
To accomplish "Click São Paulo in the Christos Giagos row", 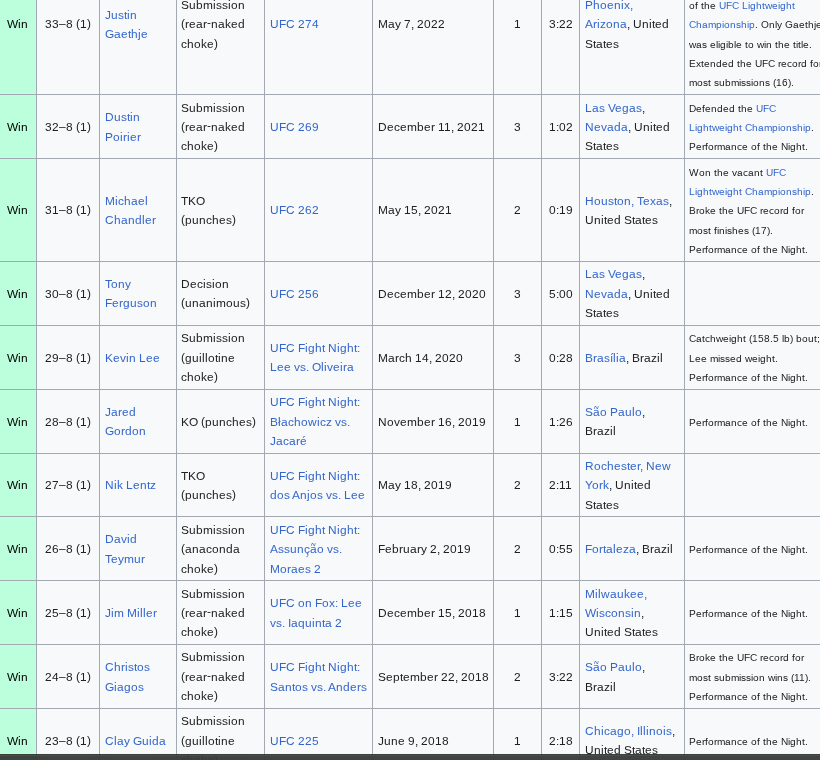I will click(x=613, y=667).
